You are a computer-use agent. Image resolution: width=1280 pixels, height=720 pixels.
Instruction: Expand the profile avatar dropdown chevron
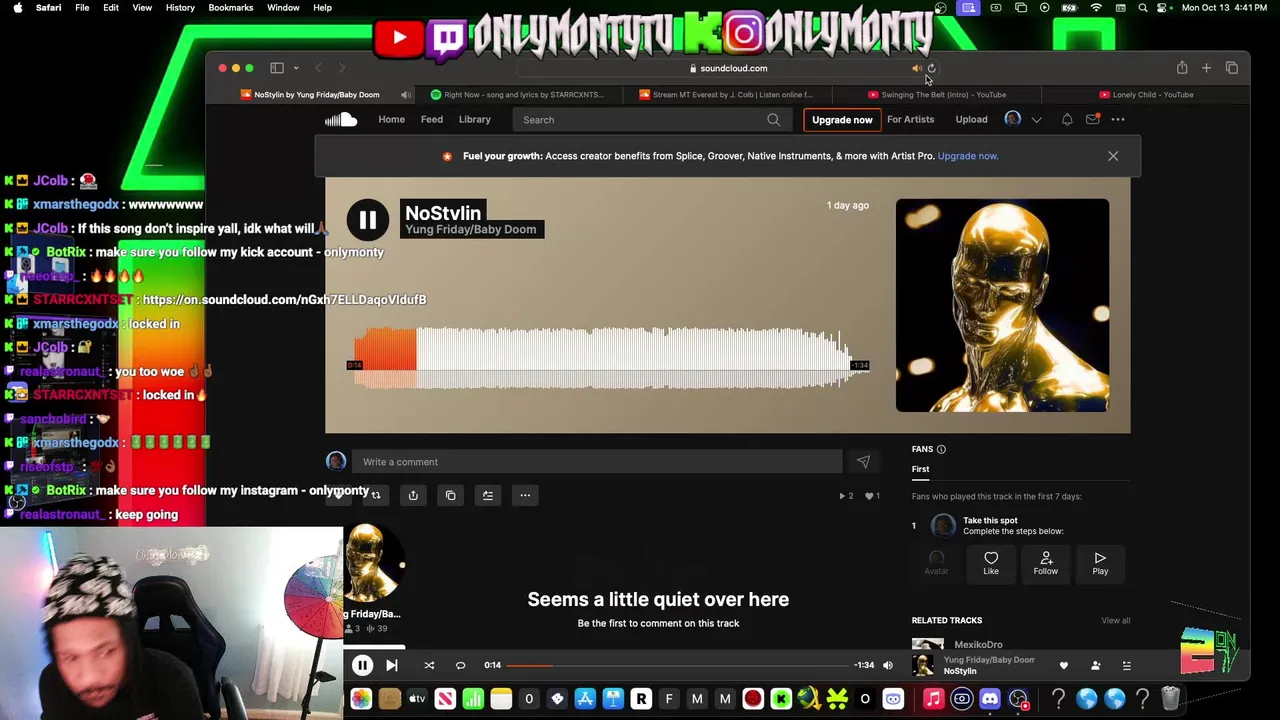1036,120
